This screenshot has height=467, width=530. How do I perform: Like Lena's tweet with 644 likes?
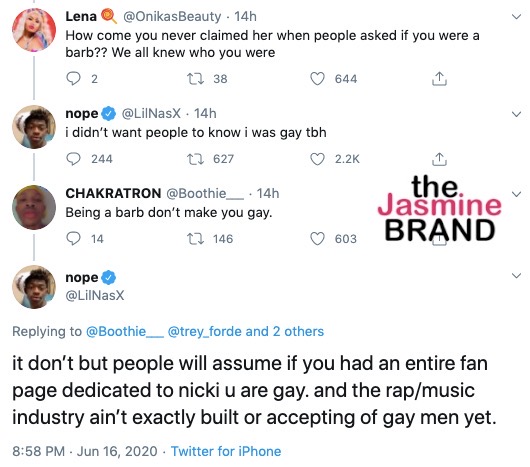pos(317,79)
